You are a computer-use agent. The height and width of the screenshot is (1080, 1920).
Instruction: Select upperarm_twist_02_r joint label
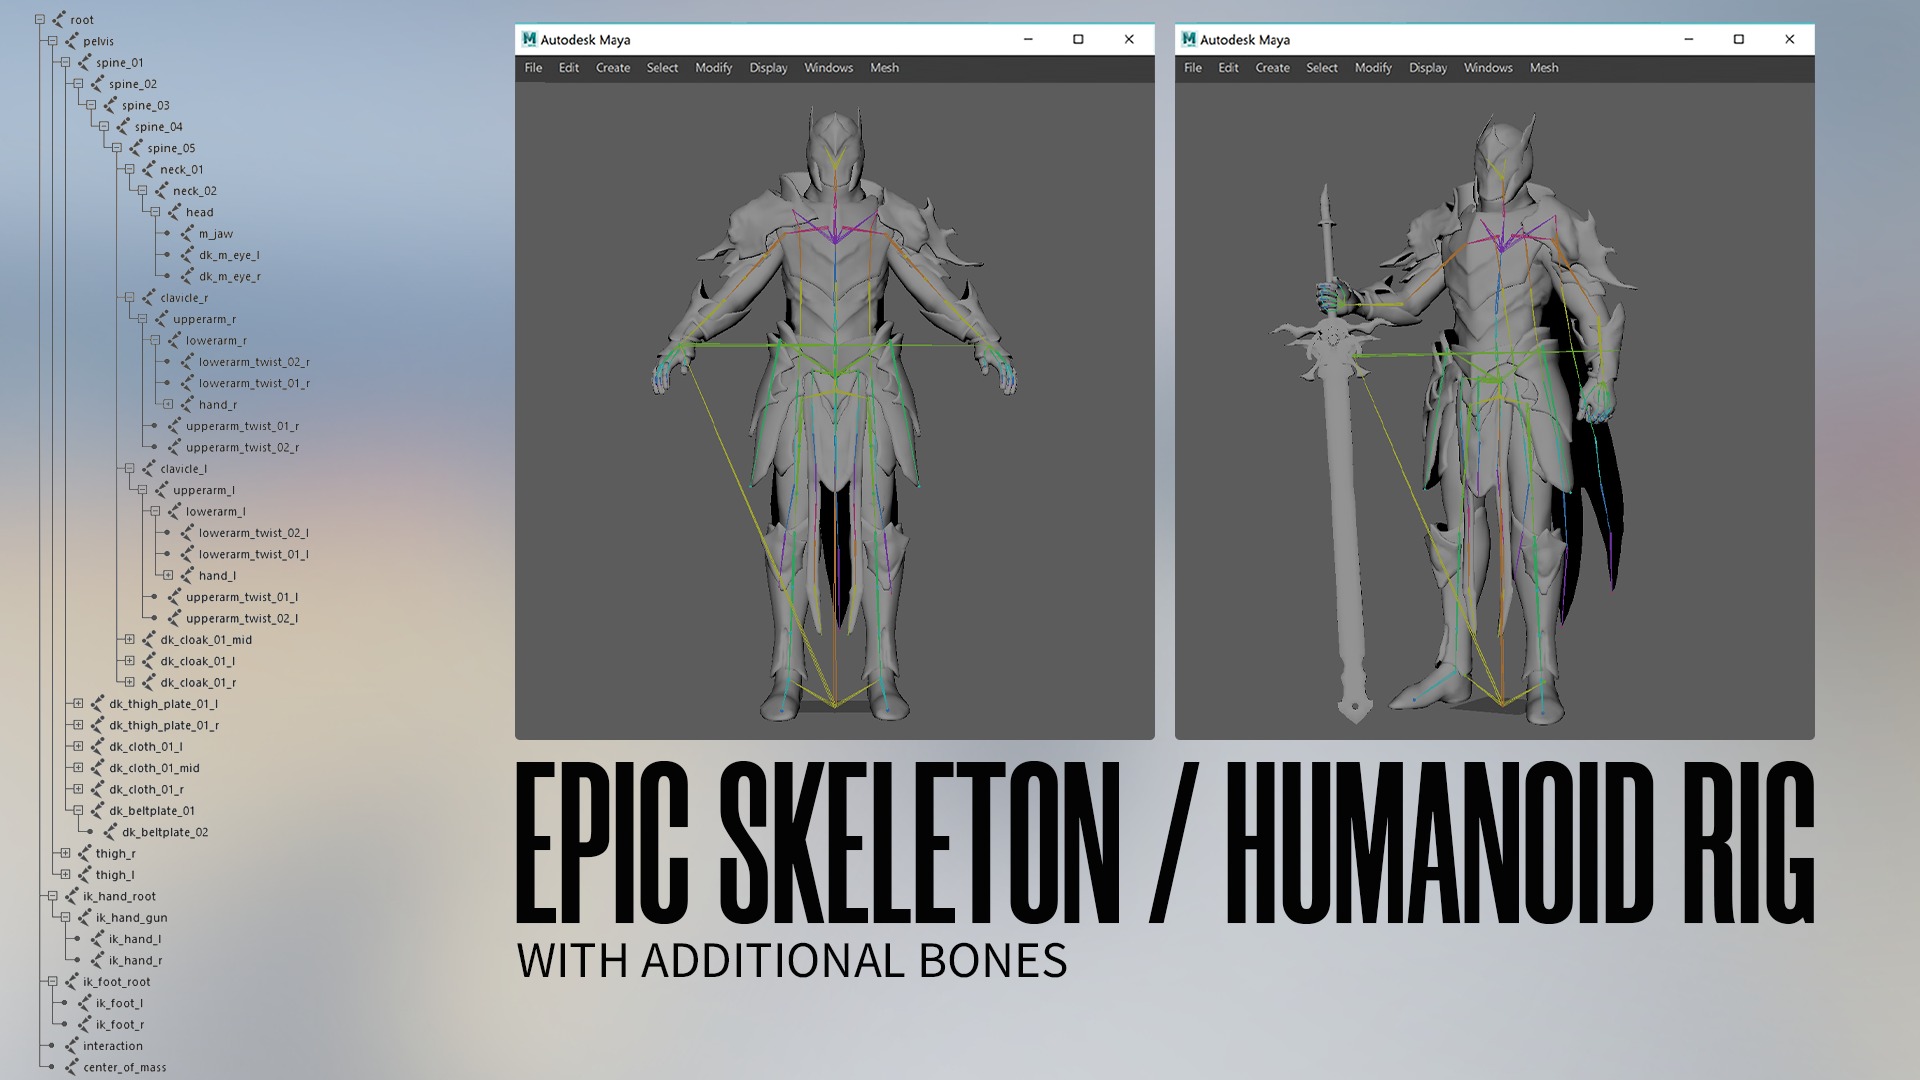243,448
